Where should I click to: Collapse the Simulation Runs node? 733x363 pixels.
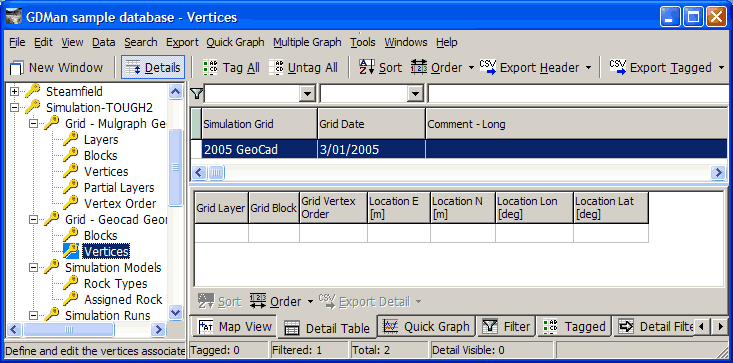(x=33, y=315)
